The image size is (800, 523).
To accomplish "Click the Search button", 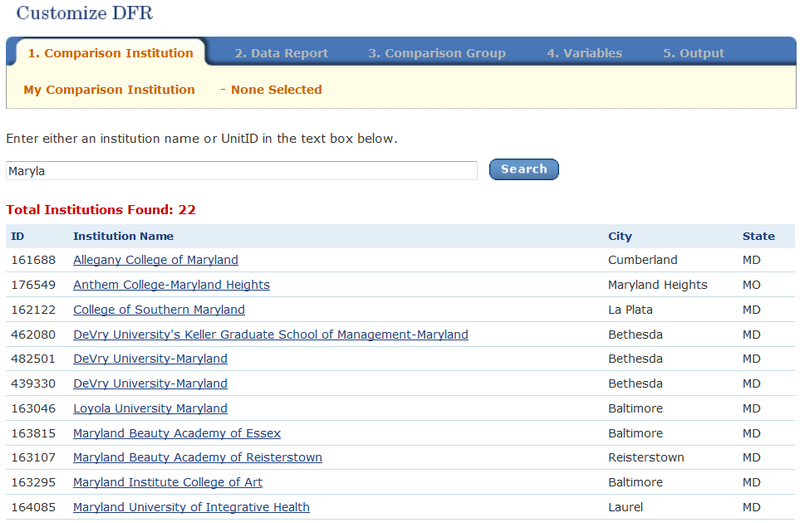I will click(524, 169).
